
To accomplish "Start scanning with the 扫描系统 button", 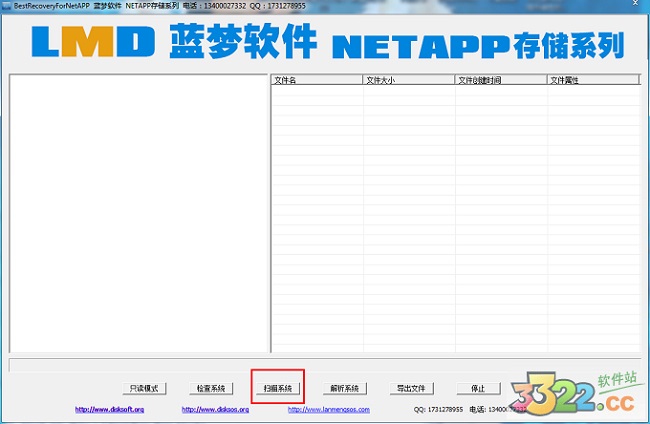I will click(x=278, y=388).
